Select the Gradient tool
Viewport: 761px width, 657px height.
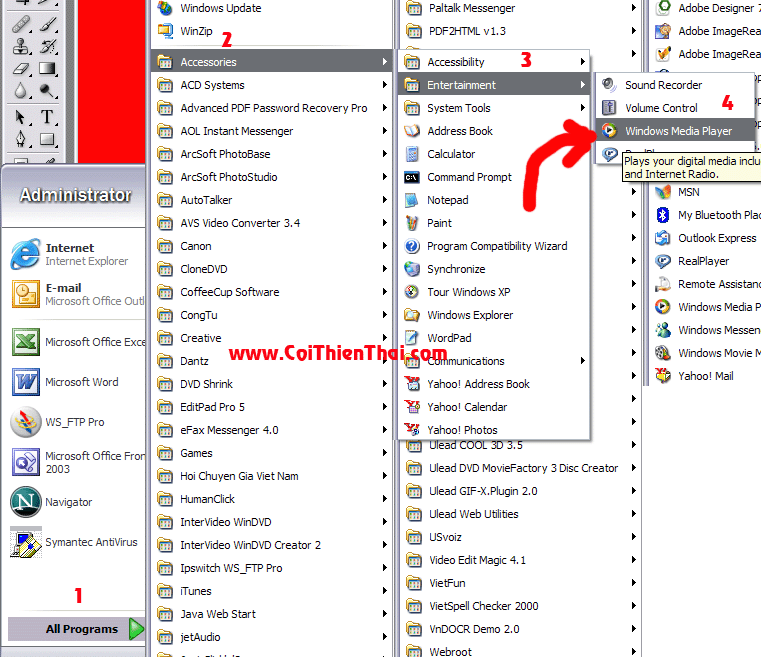[x=48, y=69]
